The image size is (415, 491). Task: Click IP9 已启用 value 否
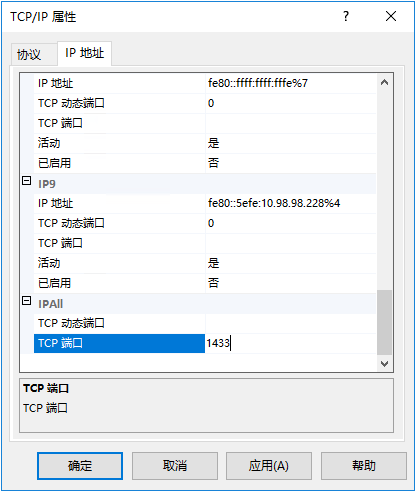[x=290, y=283]
